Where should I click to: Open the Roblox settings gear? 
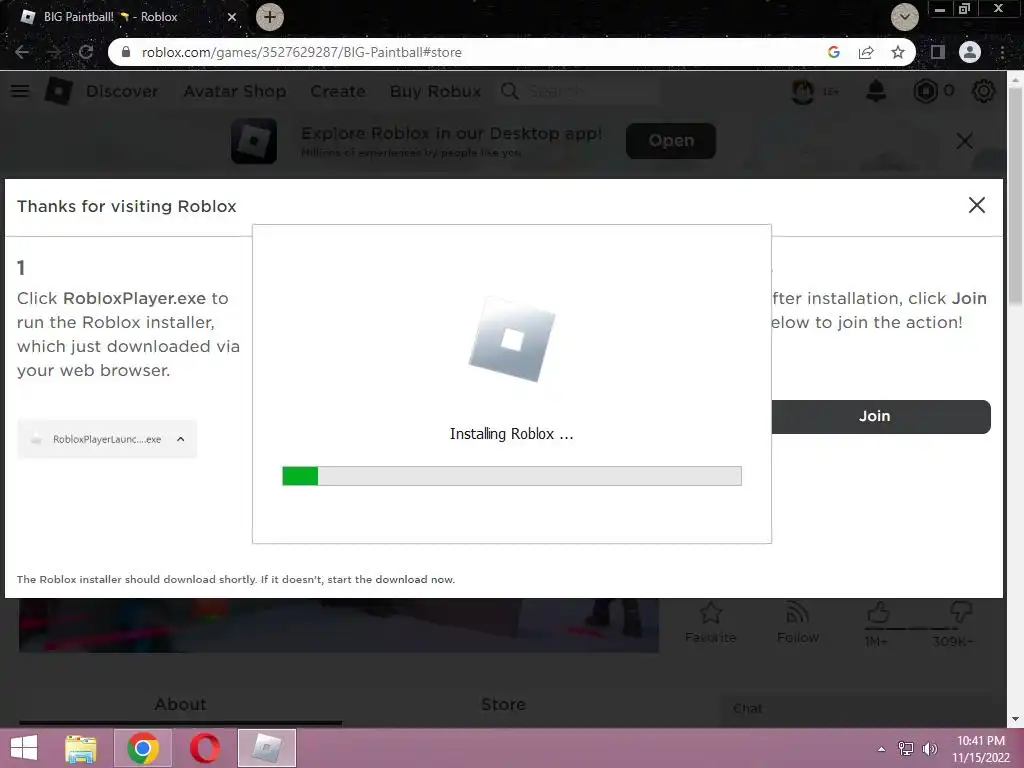[984, 91]
